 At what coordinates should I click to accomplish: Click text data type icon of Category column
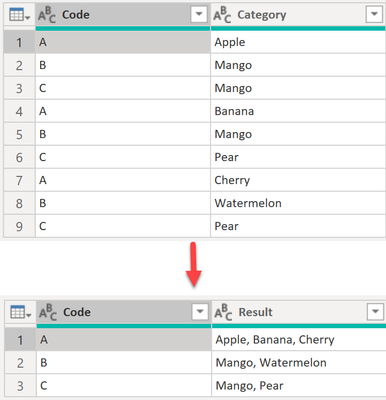(x=222, y=15)
